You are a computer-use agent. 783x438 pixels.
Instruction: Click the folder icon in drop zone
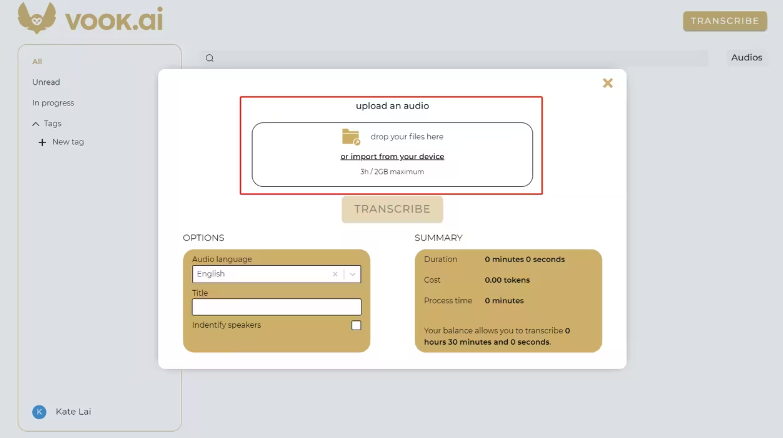351,137
